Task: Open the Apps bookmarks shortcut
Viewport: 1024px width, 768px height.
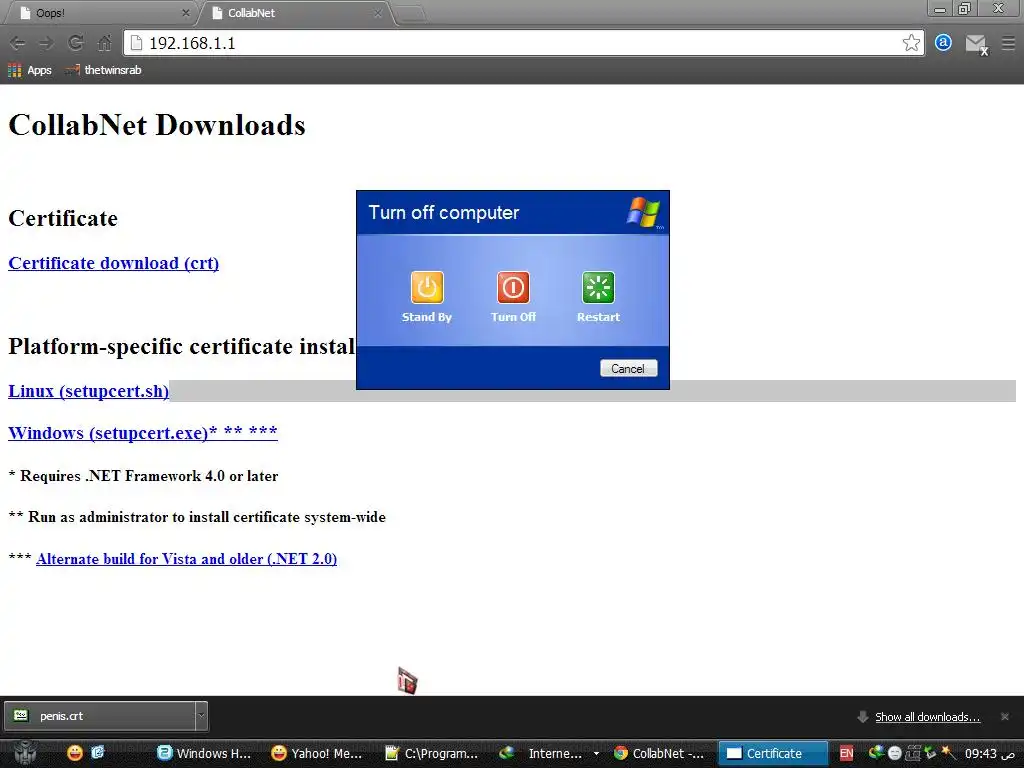Action: 29,70
